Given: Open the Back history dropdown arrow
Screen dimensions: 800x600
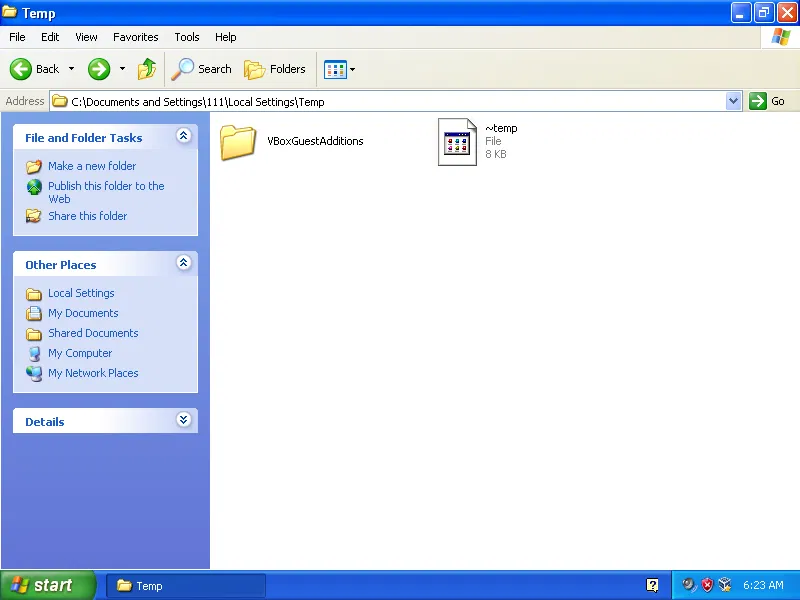Looking at the screenshot, I should pyautogui.click(x=71, y=69).
